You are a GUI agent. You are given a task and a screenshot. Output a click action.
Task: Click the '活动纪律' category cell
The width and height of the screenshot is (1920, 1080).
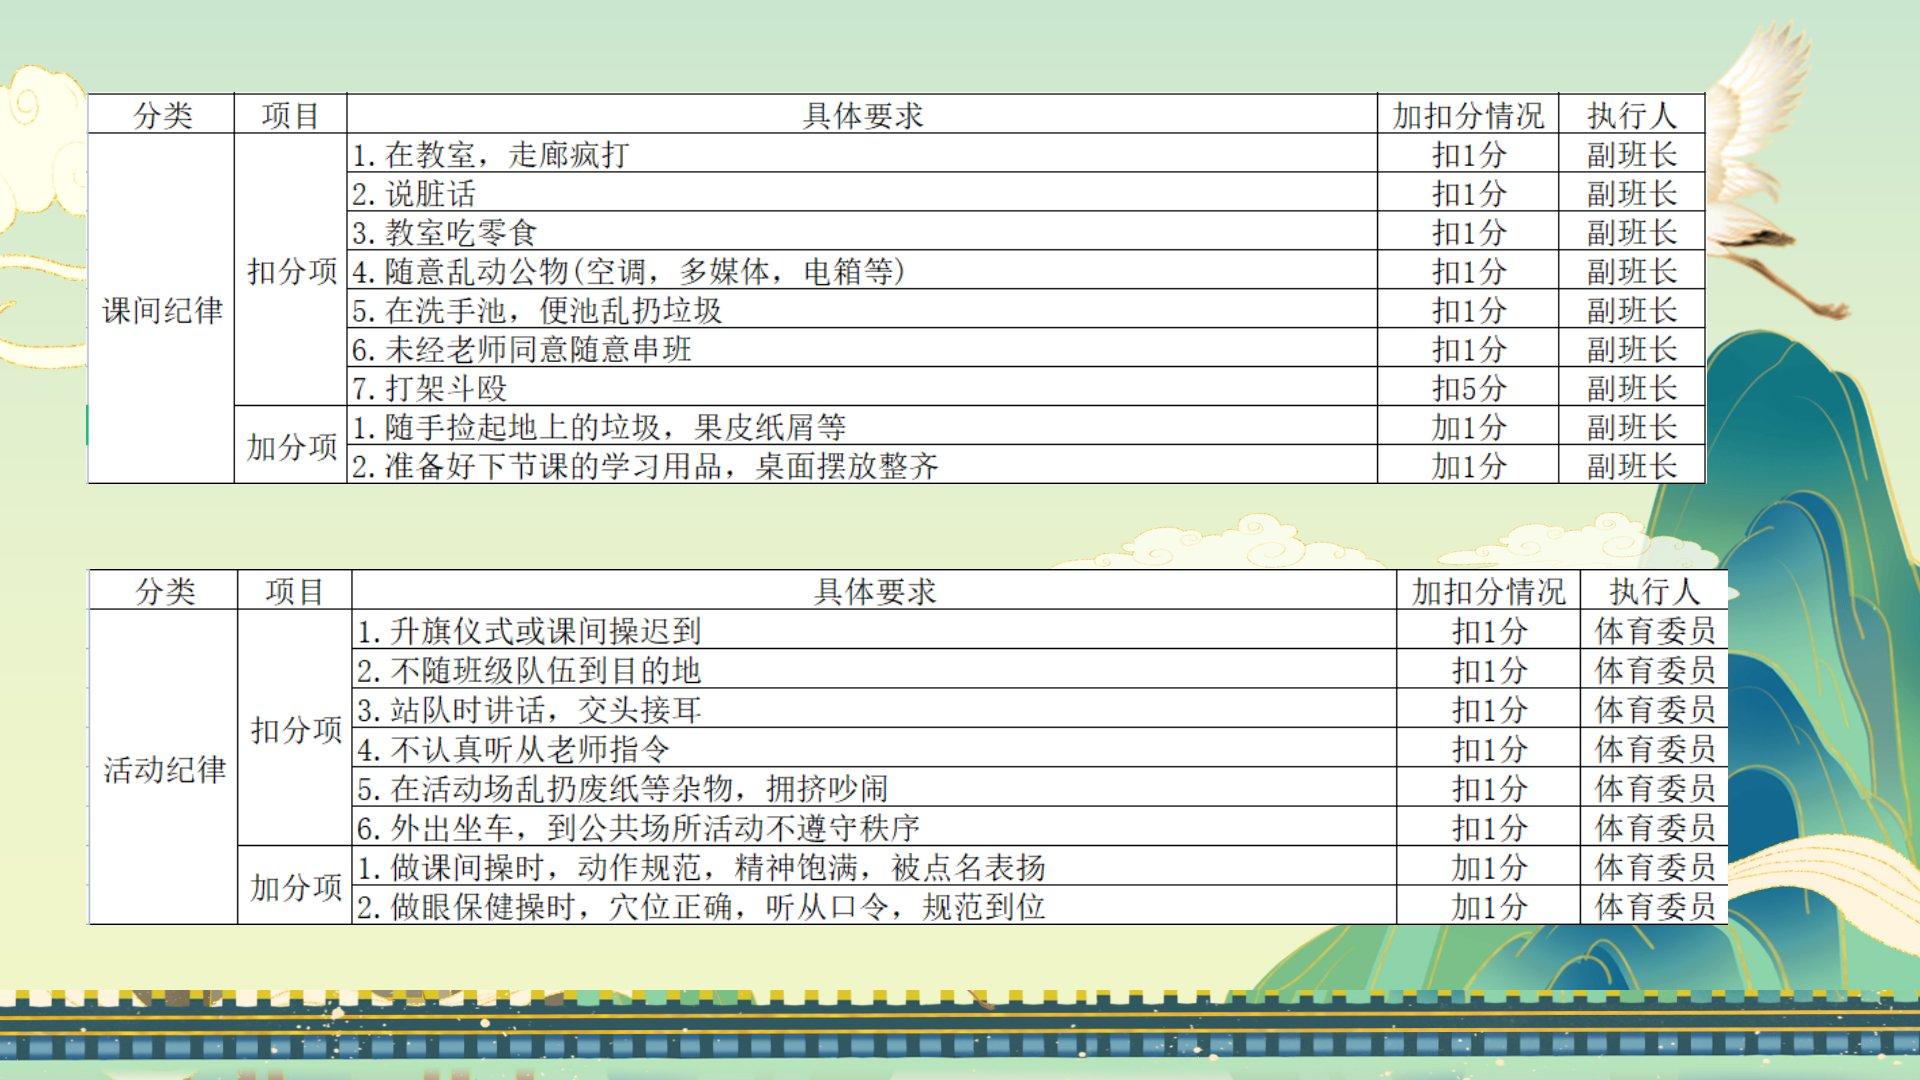click(164, 769)
